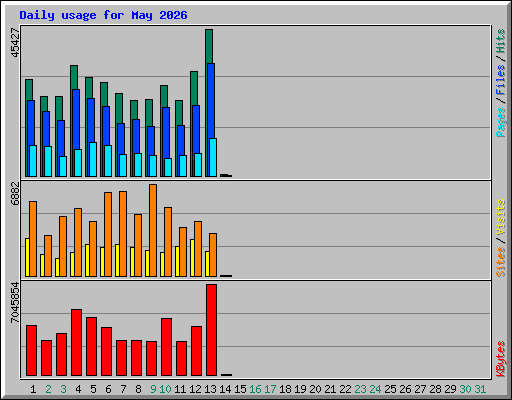Viewport: 512px width, 400px height.
Task: Click the green day 31 label on the x-axis
Action: pos(480,389)
